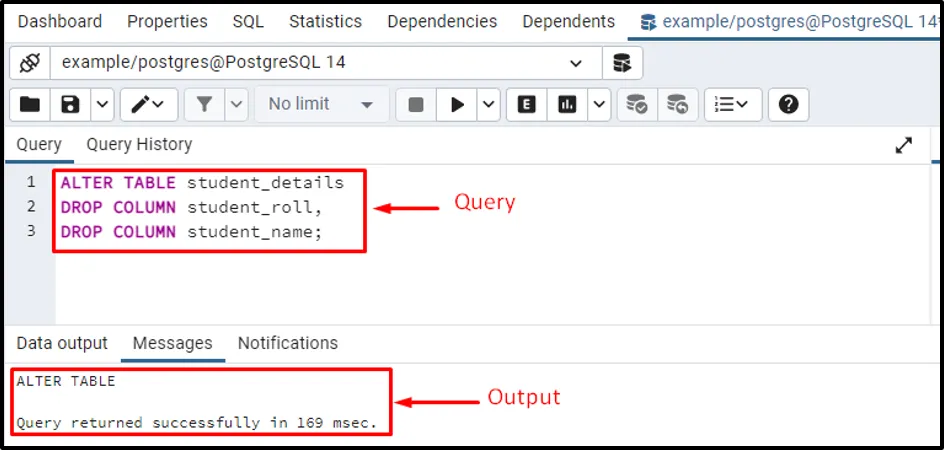Click the Stop query button
This screenshot has width=944, height=450.
[x=416, y=104]
